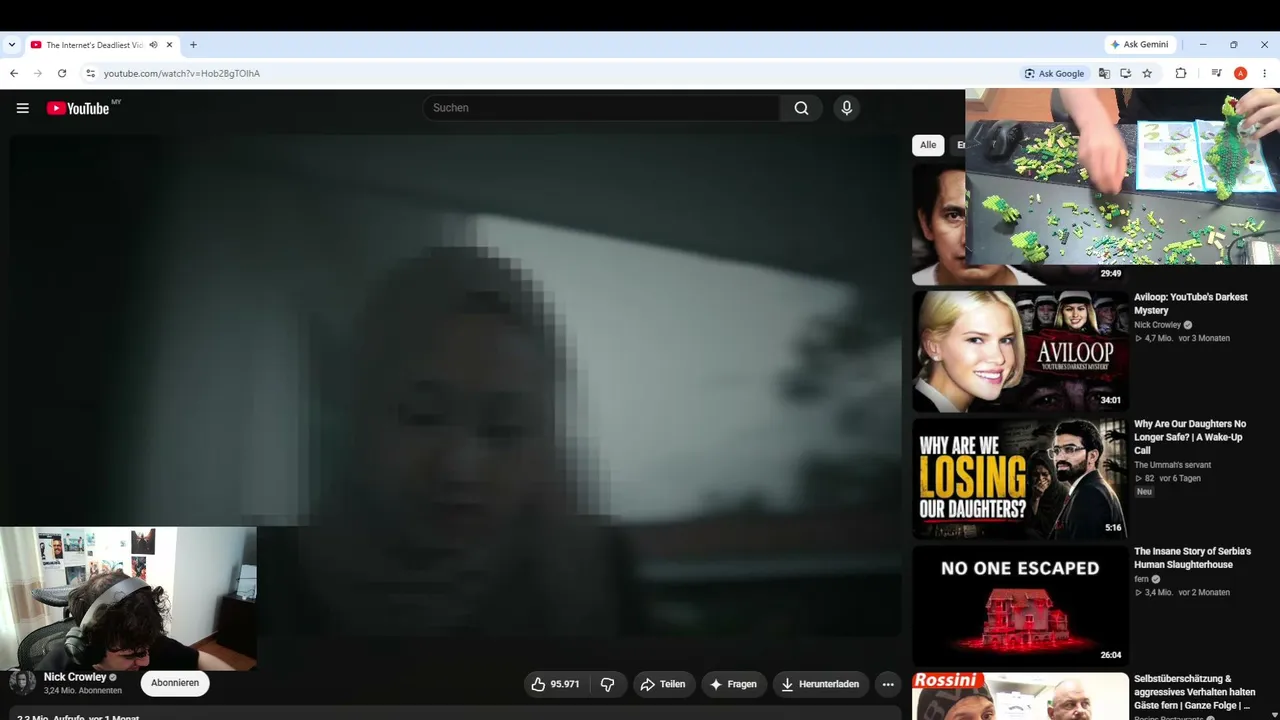Image resolution: width=1280 pixels, height=720 pixels.
Task: Like the video with 95.971 likes
Action: pyautogui.click(x=557, y=684)
